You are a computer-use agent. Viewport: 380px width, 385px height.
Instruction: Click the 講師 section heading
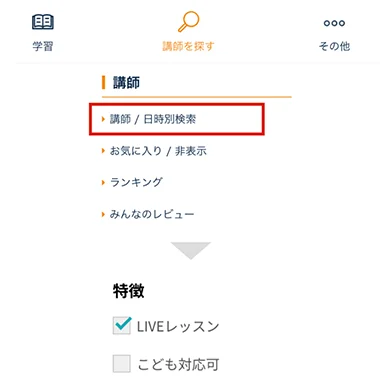[126, 82]
